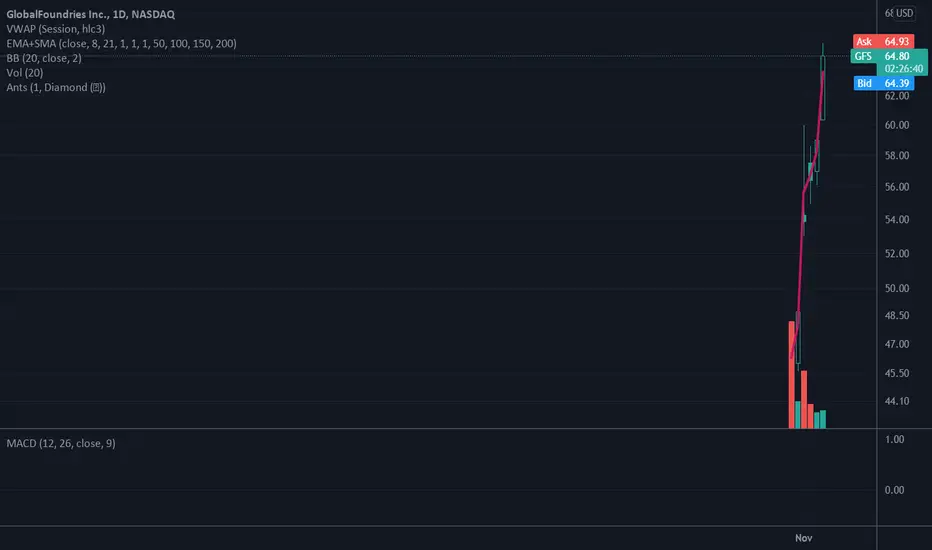The image size is (932, 550).
Task: Click the green GFS 64.80 price label
Action: coord(889,56)
